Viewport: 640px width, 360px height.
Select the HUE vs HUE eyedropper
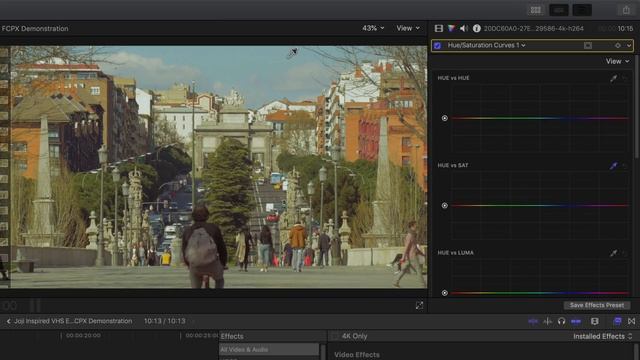click(x=613, y=78)
